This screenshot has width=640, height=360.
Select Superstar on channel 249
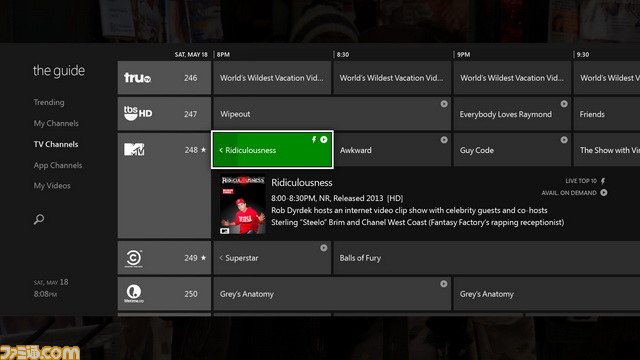tap(272, 258)
